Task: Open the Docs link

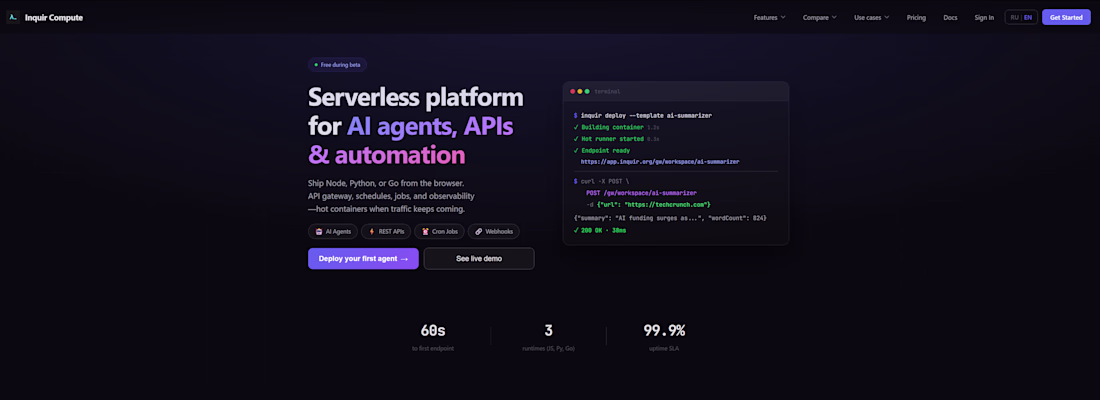Action: pos(950,18)
